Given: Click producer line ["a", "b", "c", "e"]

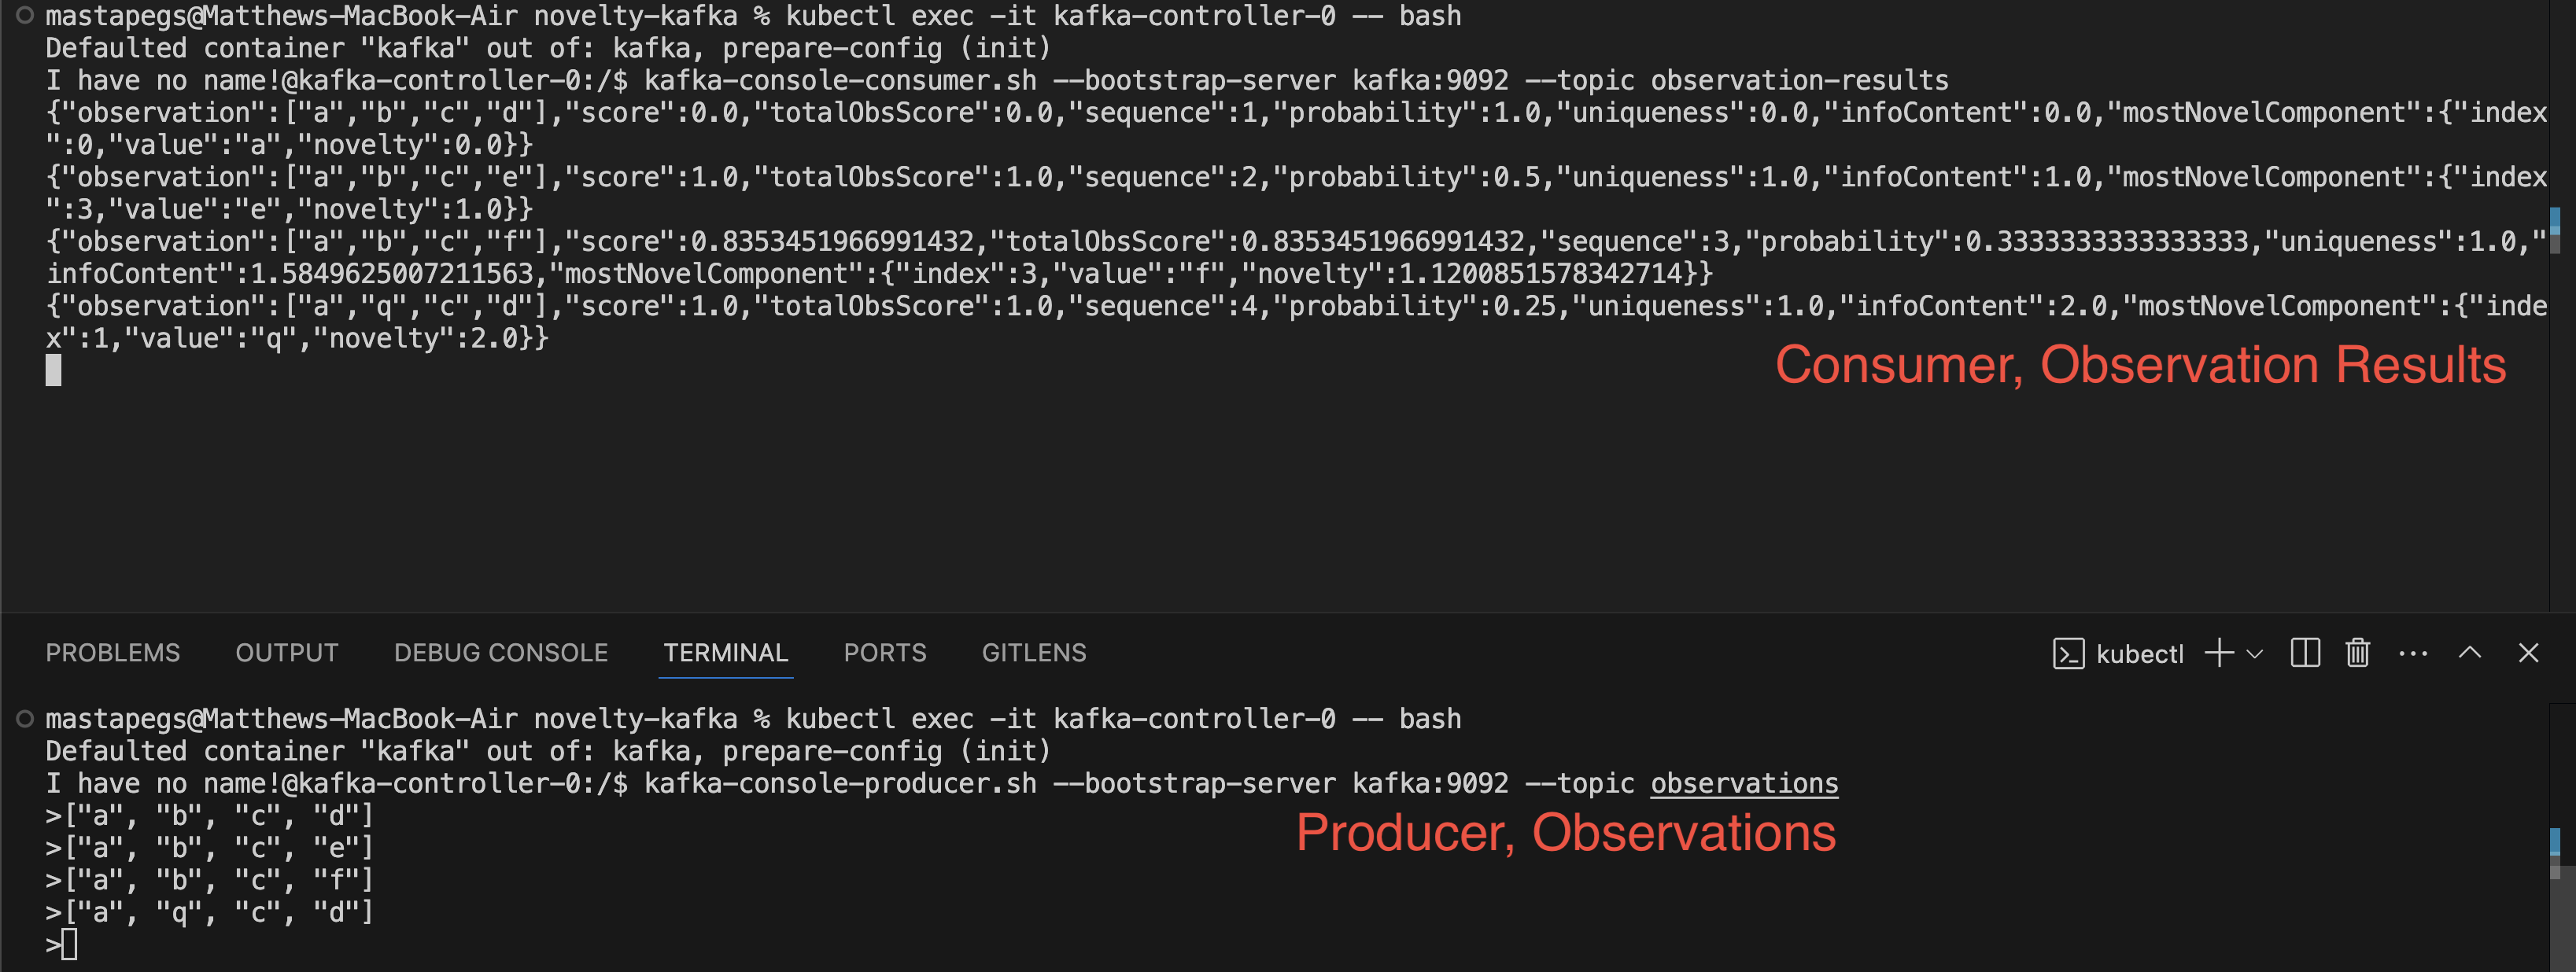Looking at the screenshot, I should point(219,847).
